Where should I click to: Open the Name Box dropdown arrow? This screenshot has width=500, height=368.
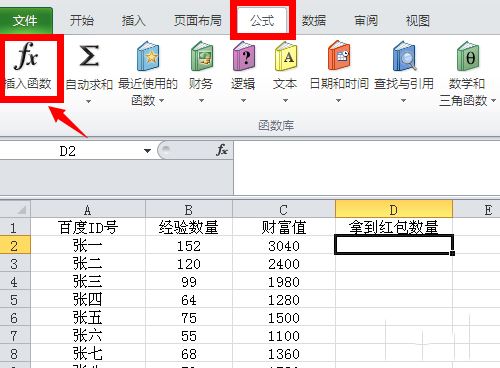tap(147, 151)
